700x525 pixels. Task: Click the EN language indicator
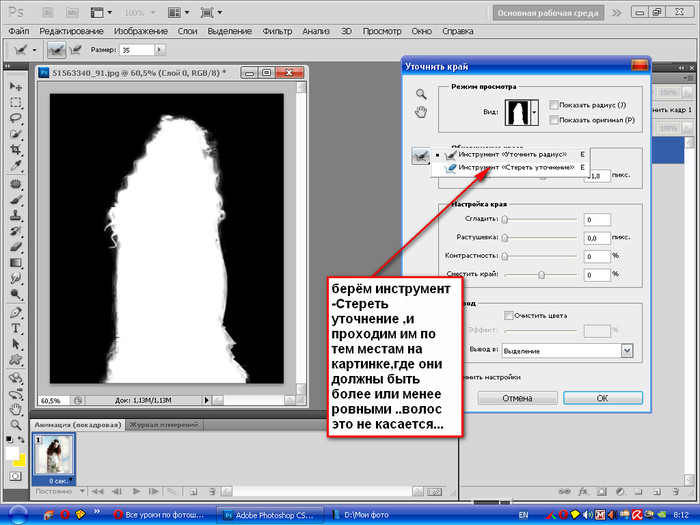pos(524,515)
